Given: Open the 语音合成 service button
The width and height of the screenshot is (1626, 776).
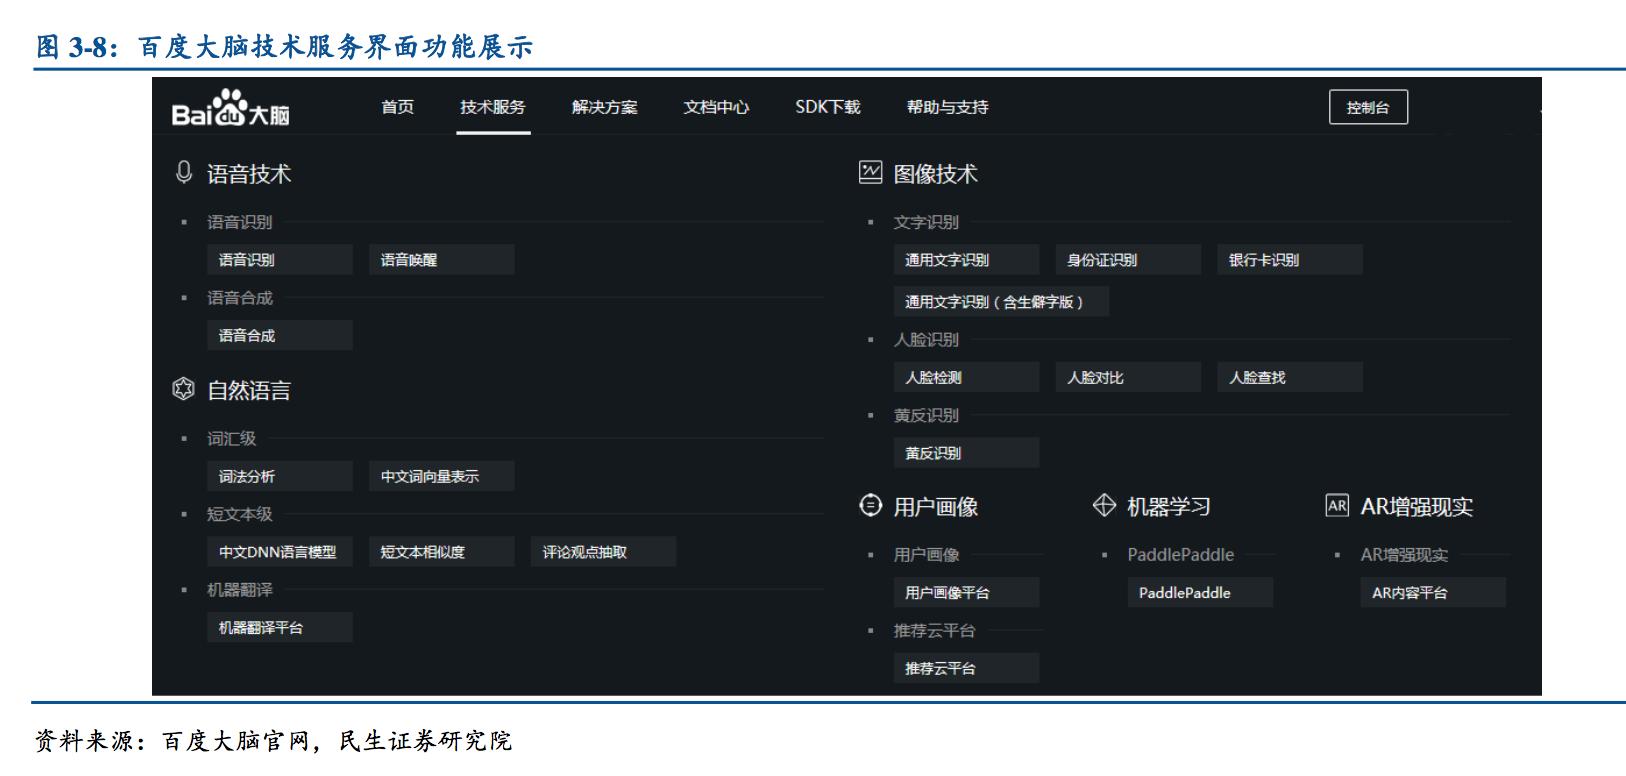Looking at the screenshot, I should (x=280, y=336).
